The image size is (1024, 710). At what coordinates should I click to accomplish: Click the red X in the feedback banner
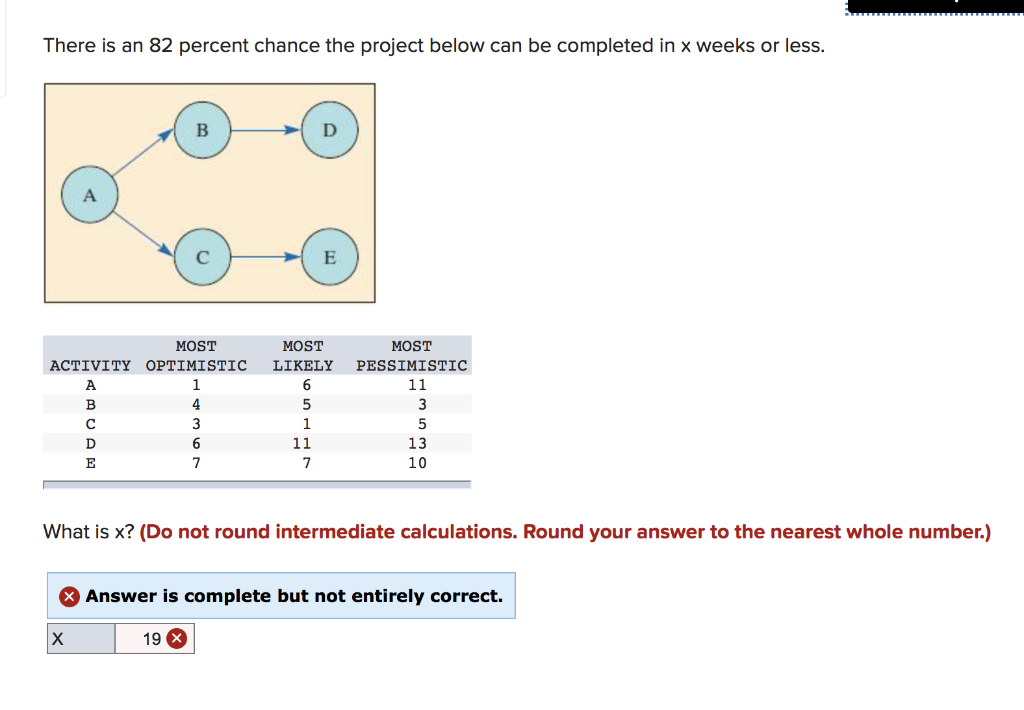coord(69,595)
